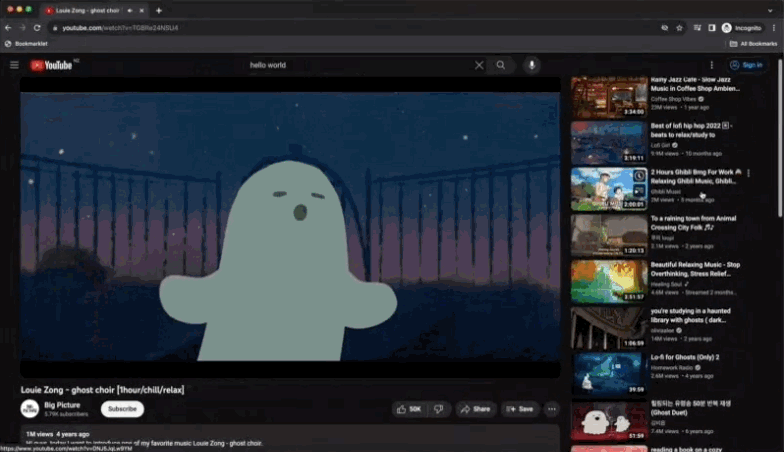The image size is (784, 452).
Task: Open options menu for Ghibli video
Action: point(748,173)
